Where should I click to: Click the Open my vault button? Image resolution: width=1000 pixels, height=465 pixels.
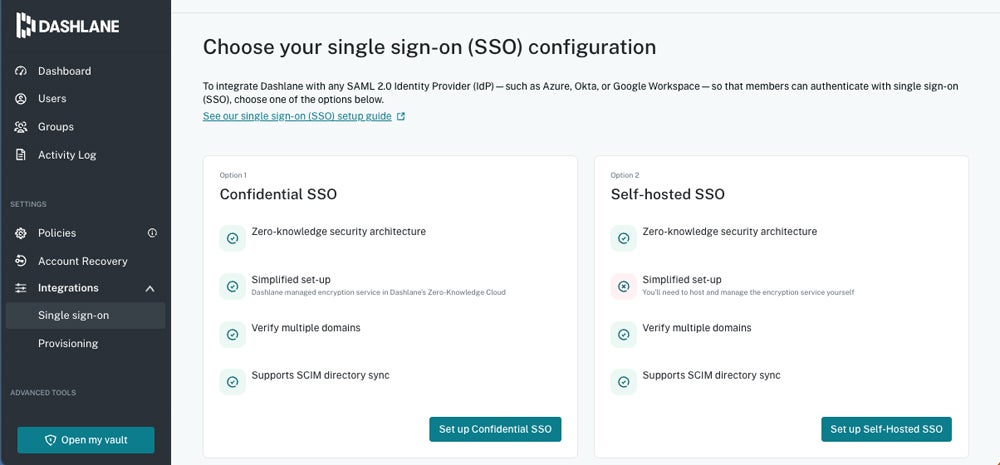click(86, 440)
